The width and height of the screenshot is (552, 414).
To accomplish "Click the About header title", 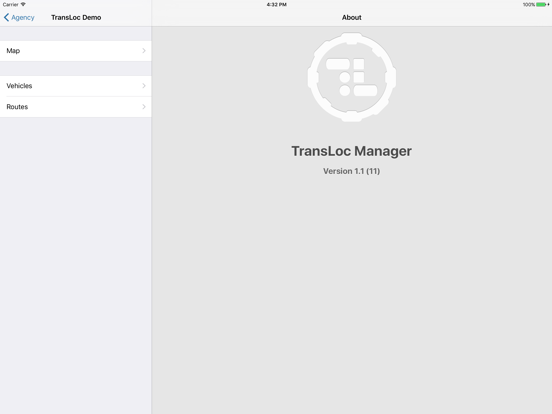I will pyautogui.click(x=351, y=17).
